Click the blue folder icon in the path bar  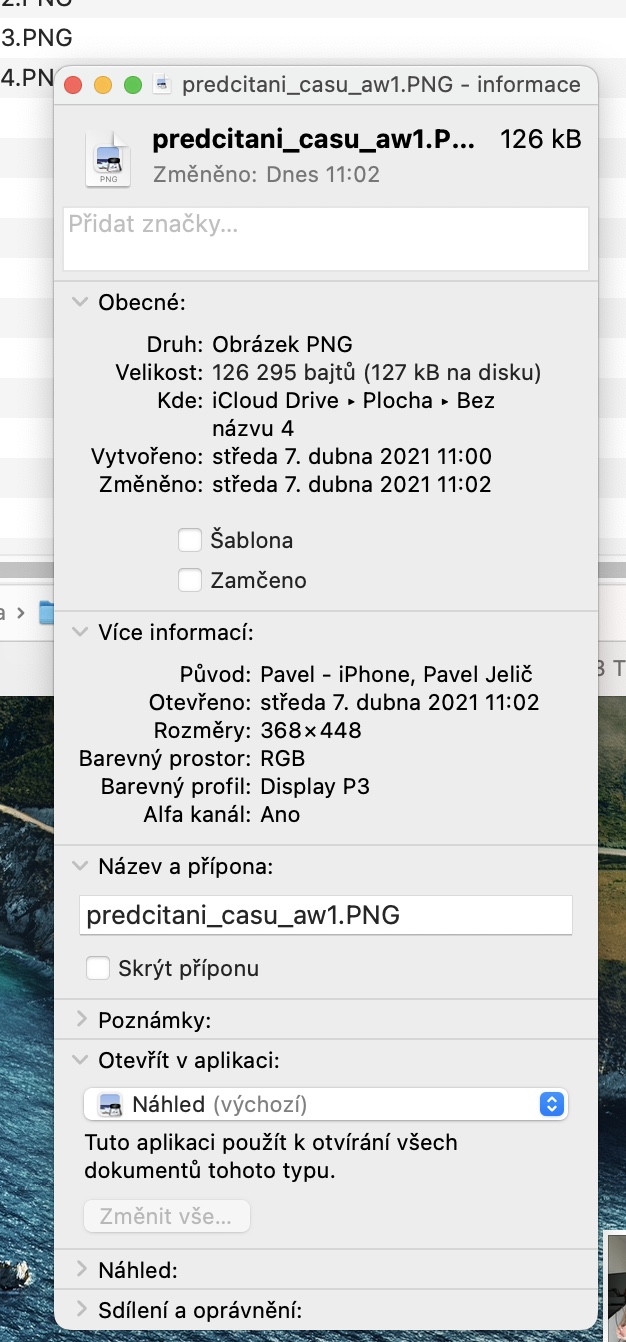pyautogui.click(x=46, y=612)
